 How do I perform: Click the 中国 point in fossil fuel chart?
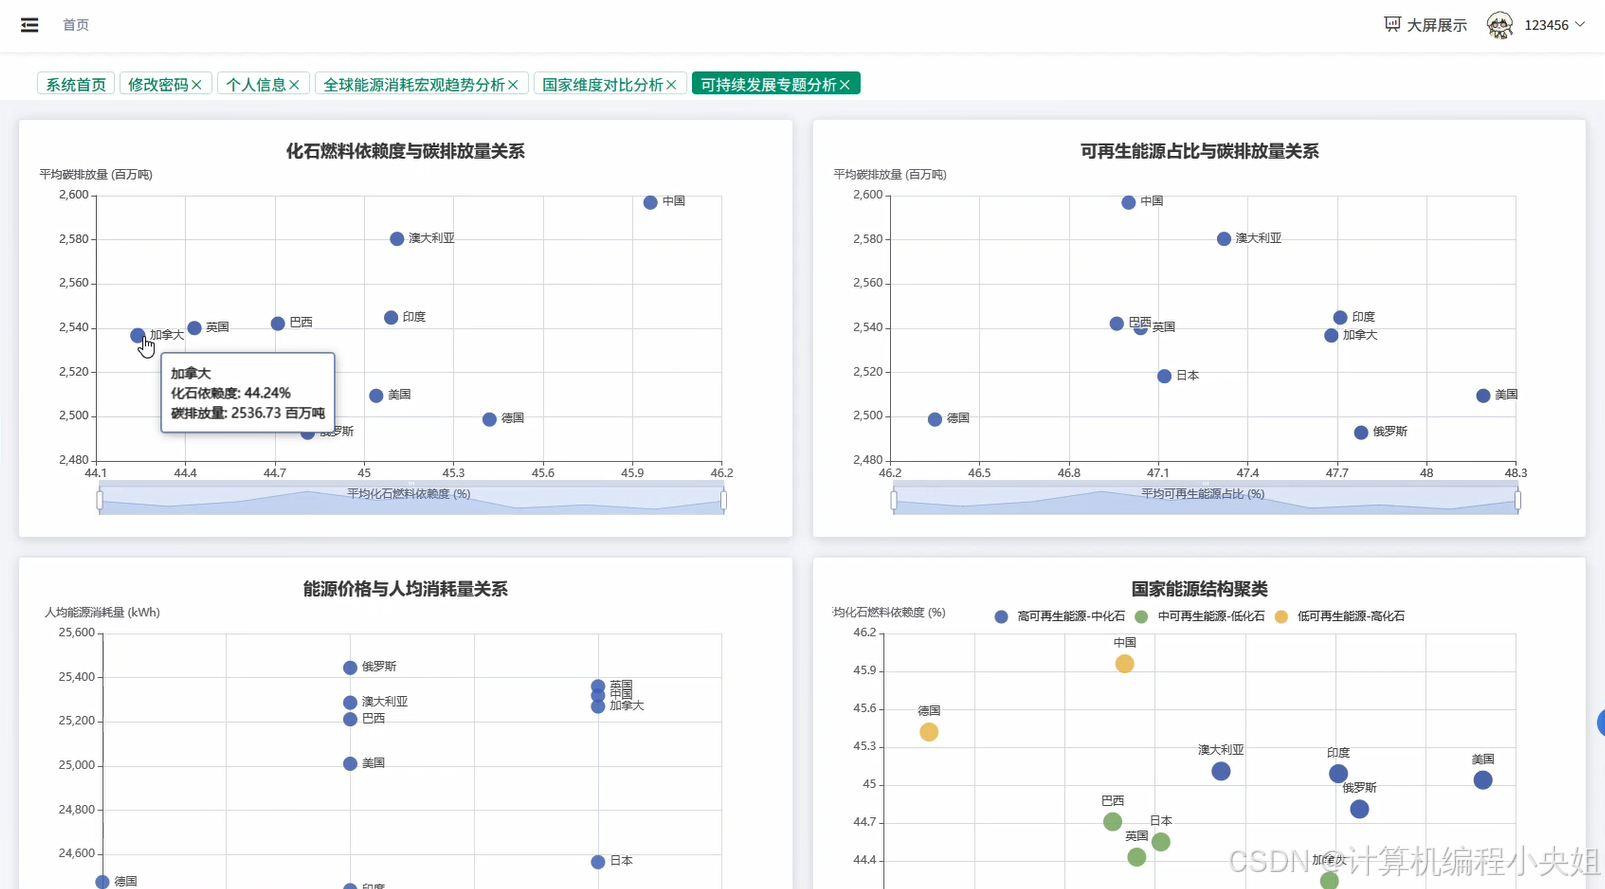tap(650, 202)
